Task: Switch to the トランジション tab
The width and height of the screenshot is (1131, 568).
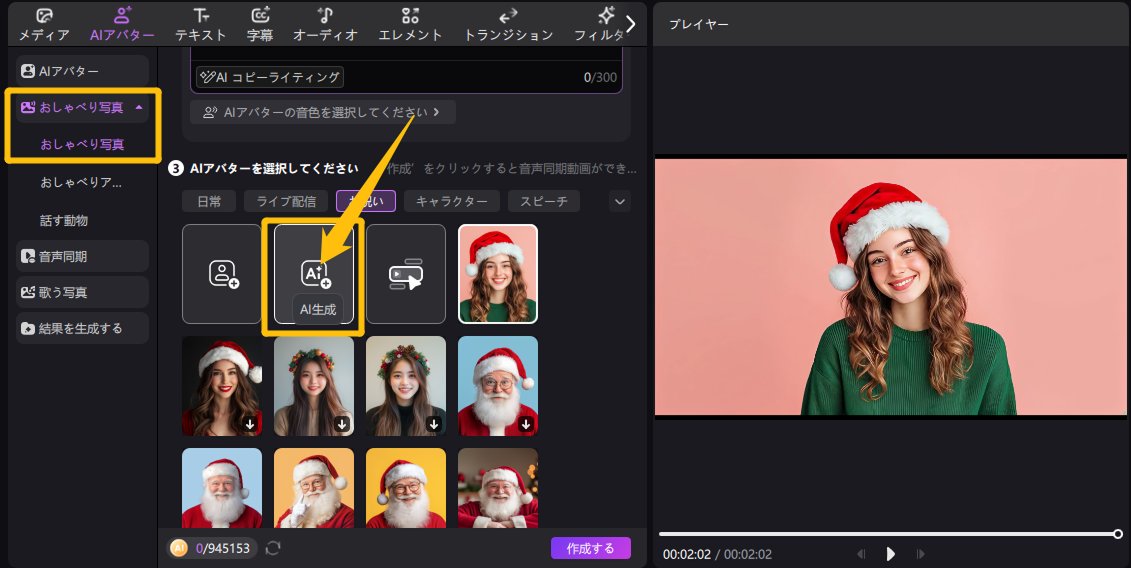Action: point(508,24)
